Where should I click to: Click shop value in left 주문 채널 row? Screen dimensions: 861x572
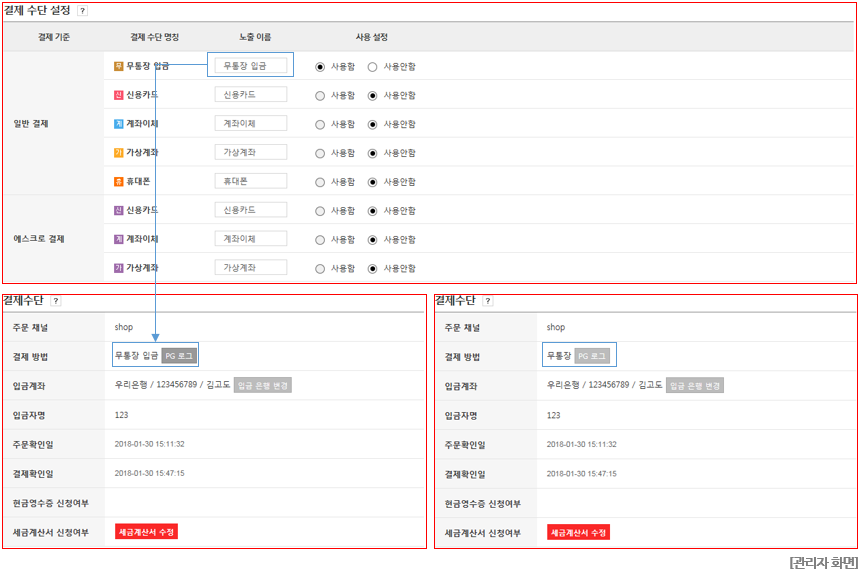click(x=124, y=327)
